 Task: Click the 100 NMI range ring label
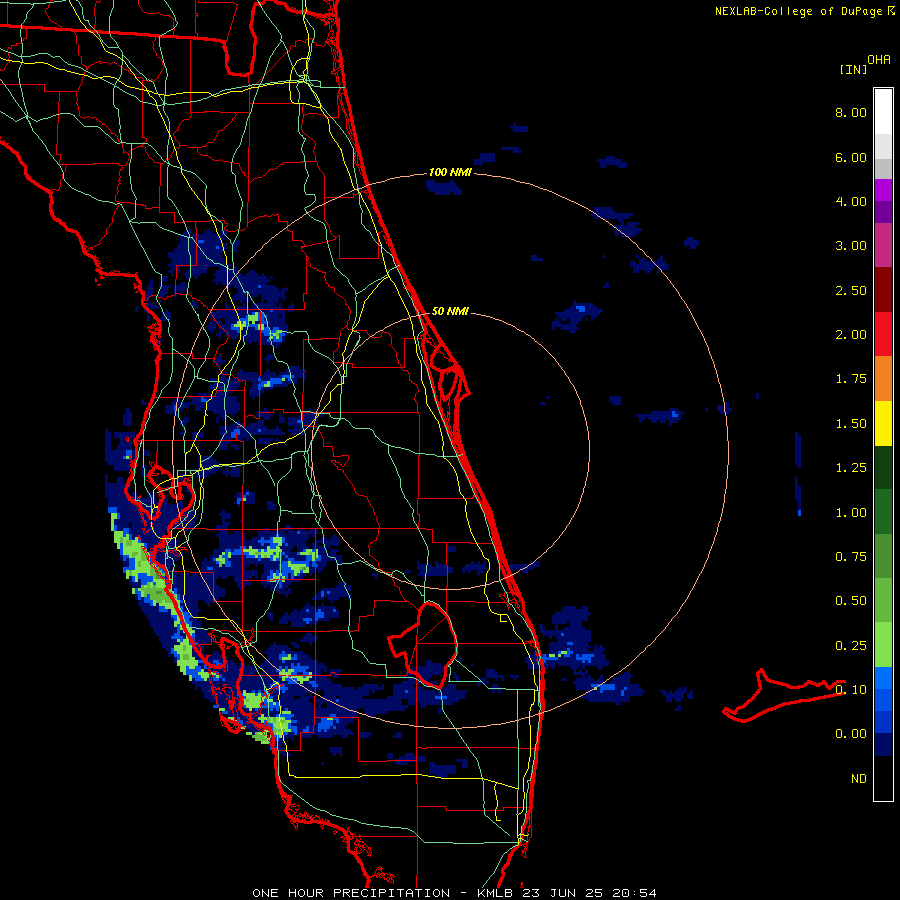[450, 172]
